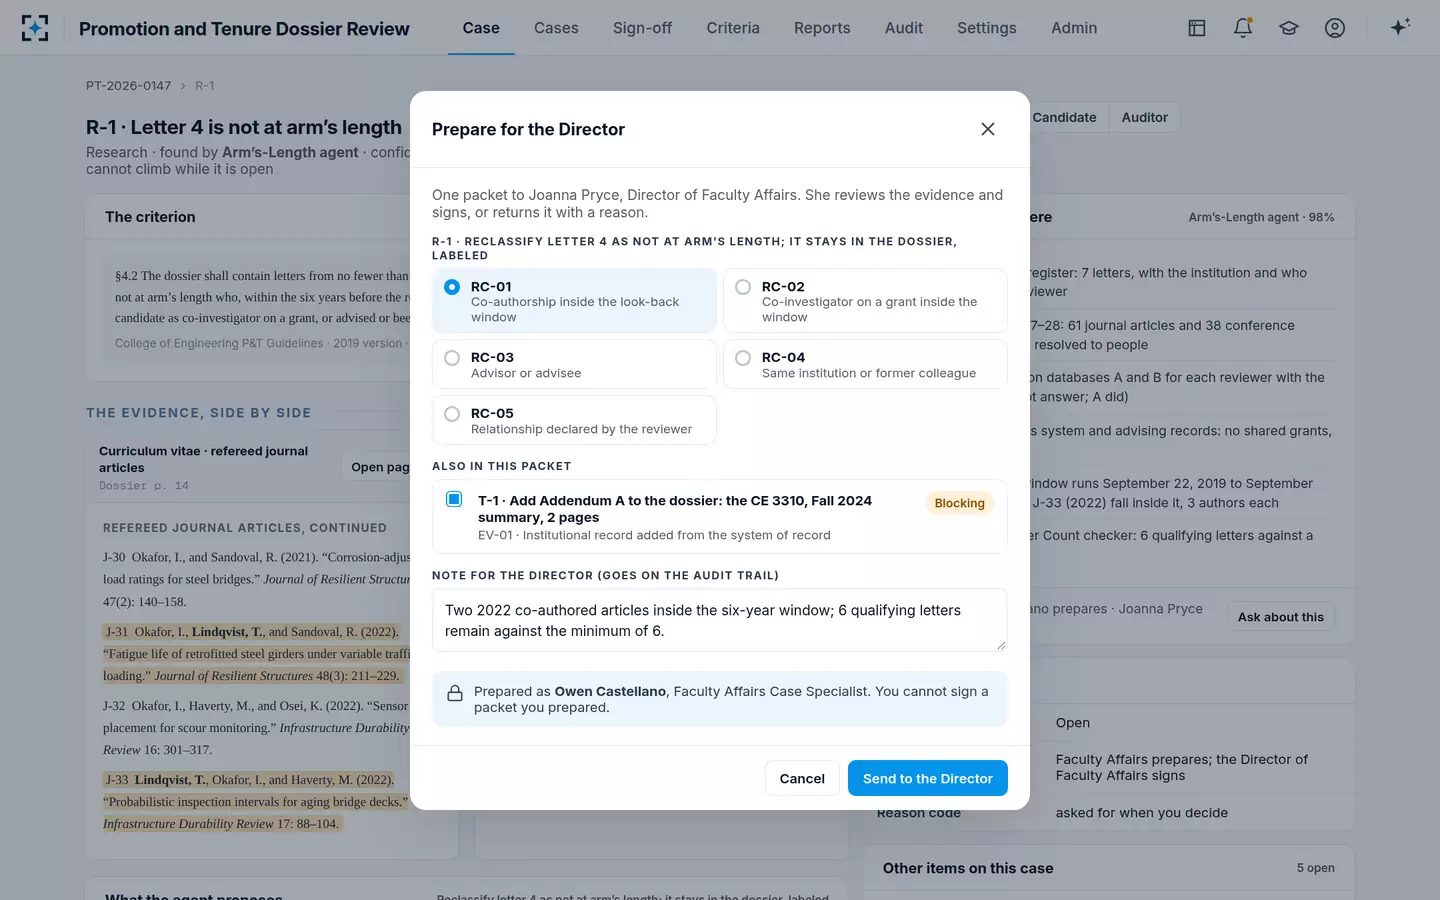Switch to the Candidate view

pyautogui.click(x=1064, y=117)
